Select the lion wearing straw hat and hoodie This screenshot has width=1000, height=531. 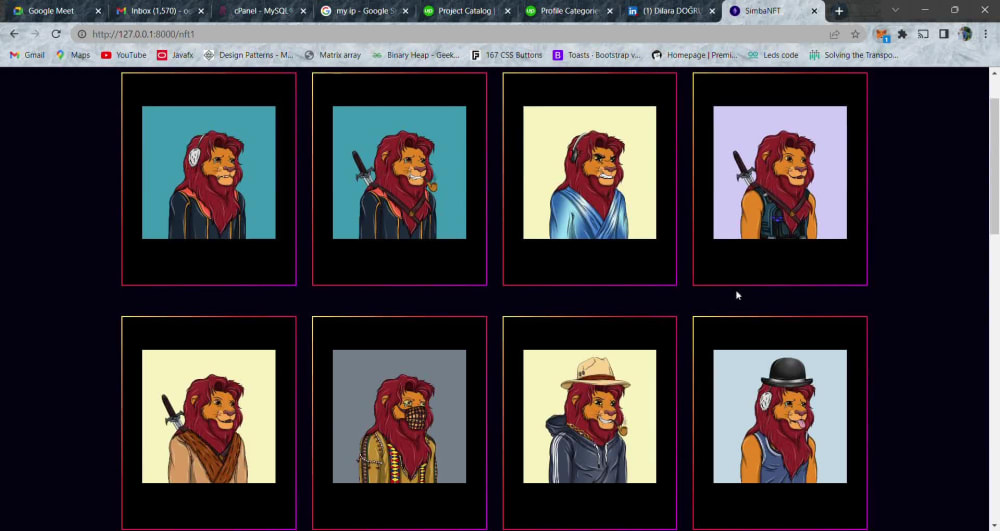tap(590, 416)
